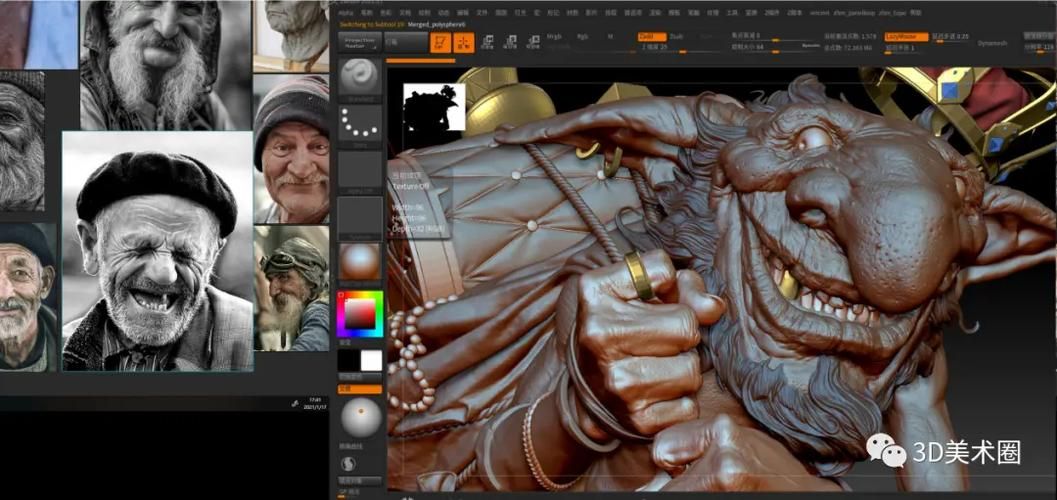The height and width of the screenshot is (500, 1057).
Task: Select the laughing man in beret reference photo
Action: tap(158, 251)
